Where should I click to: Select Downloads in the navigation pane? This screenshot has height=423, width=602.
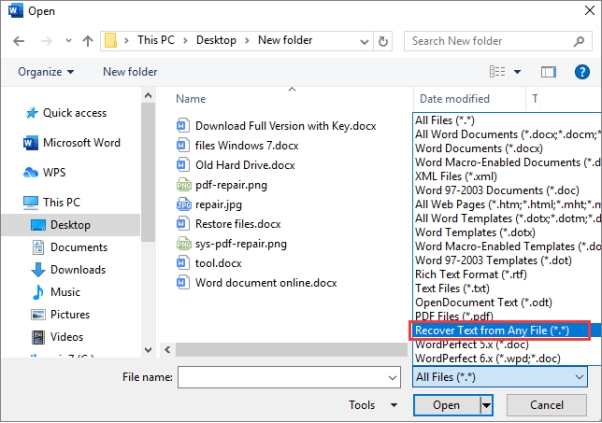pyautogui.click(x=78, y=269)
